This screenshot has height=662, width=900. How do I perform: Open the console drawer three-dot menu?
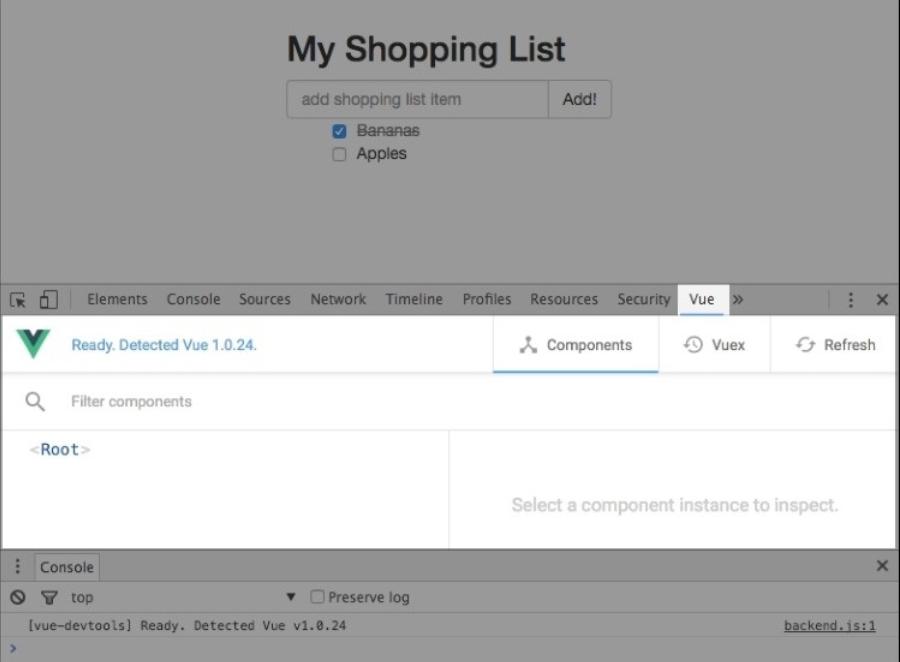pyautogui.click(x=17, y=567)
